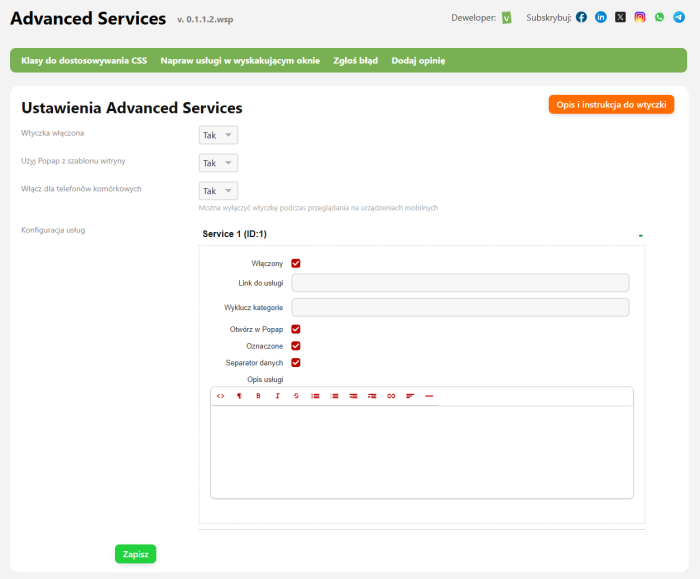Open the Użyj Popap z szablonu witryny dropdown

pyautogui.click(x=218, y=163)
